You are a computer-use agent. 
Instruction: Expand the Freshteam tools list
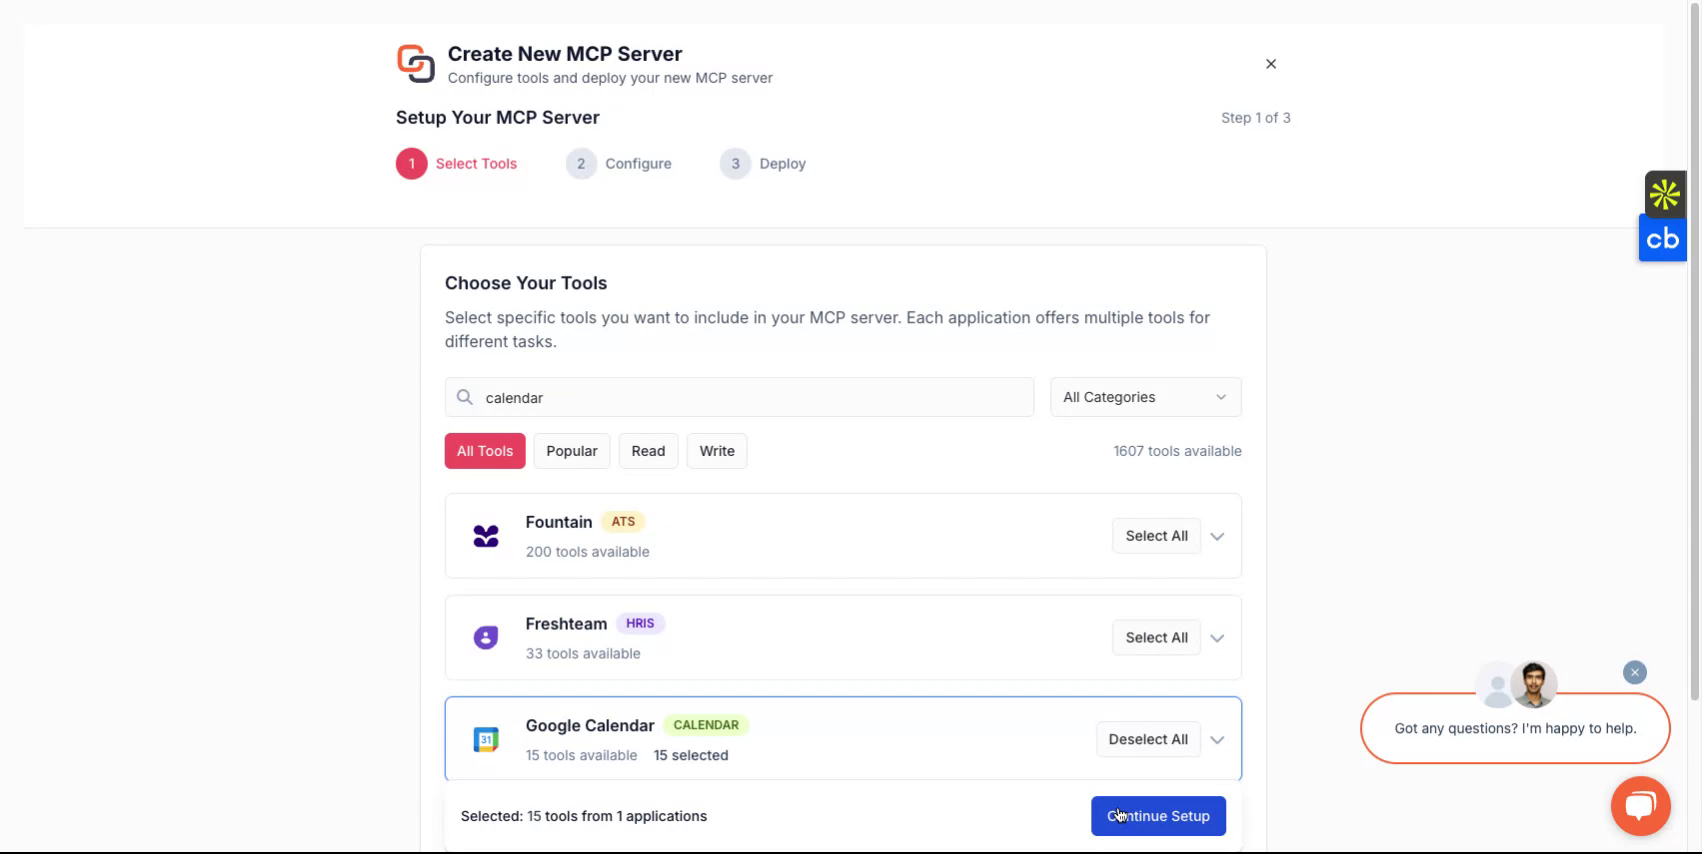click(1217, 638)
